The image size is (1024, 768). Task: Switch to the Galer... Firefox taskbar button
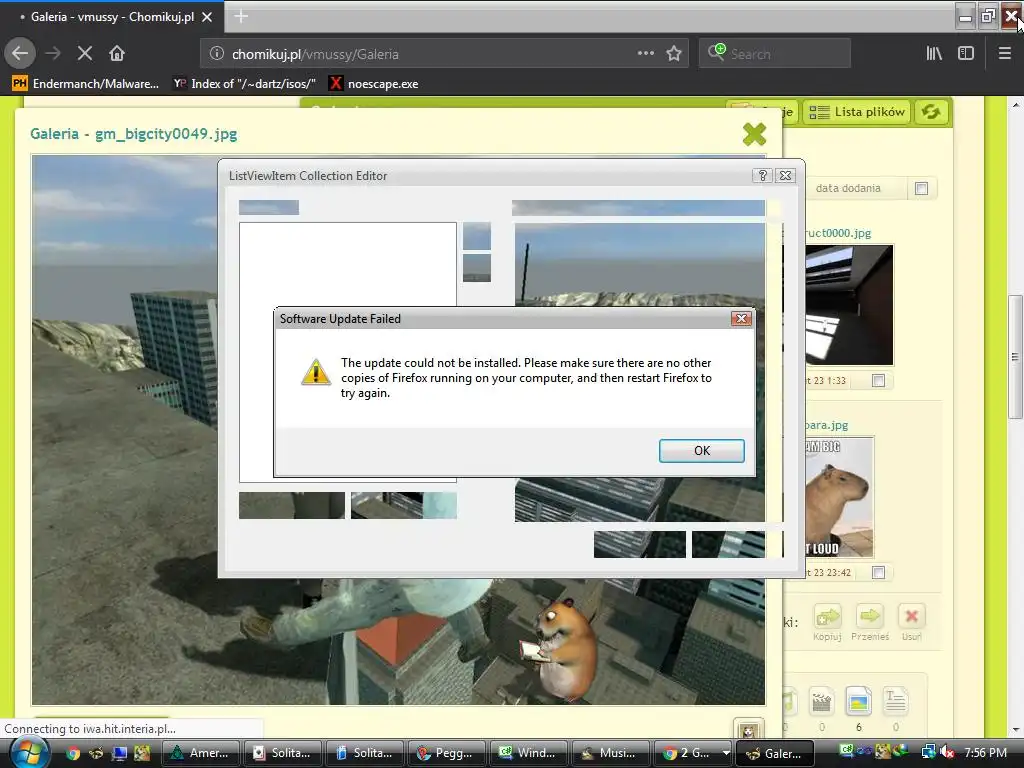tap(775, 753)
